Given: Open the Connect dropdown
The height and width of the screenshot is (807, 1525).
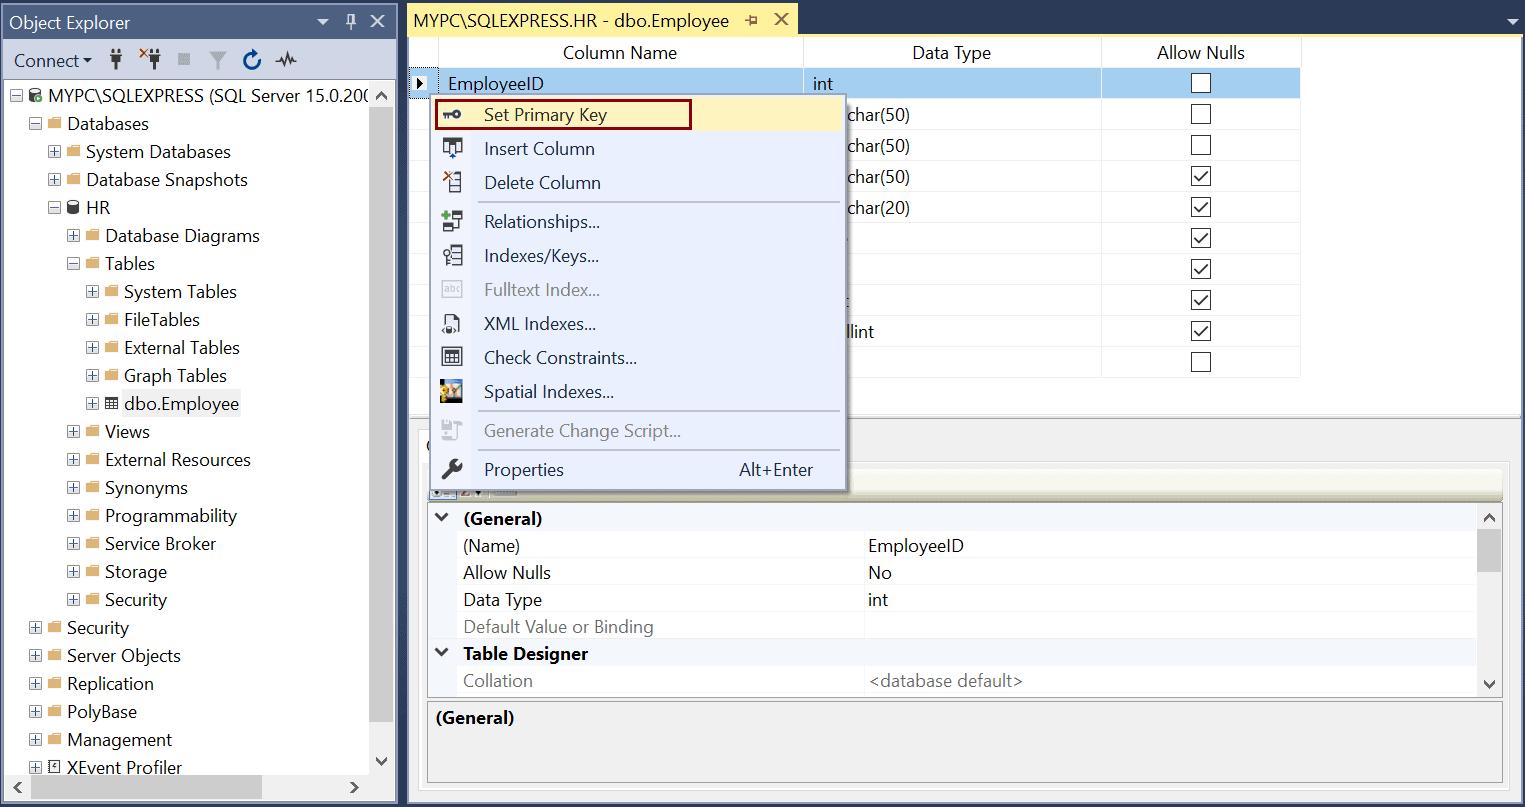Looking at the screenshot, I should [50, 60].
